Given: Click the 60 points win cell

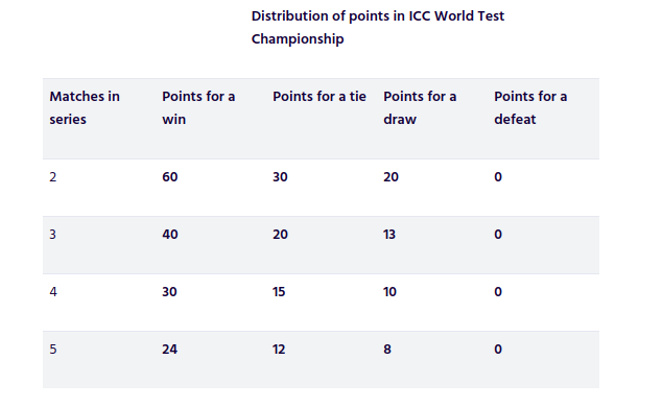Looking at the screenshot, I should (x=170, y=177).
